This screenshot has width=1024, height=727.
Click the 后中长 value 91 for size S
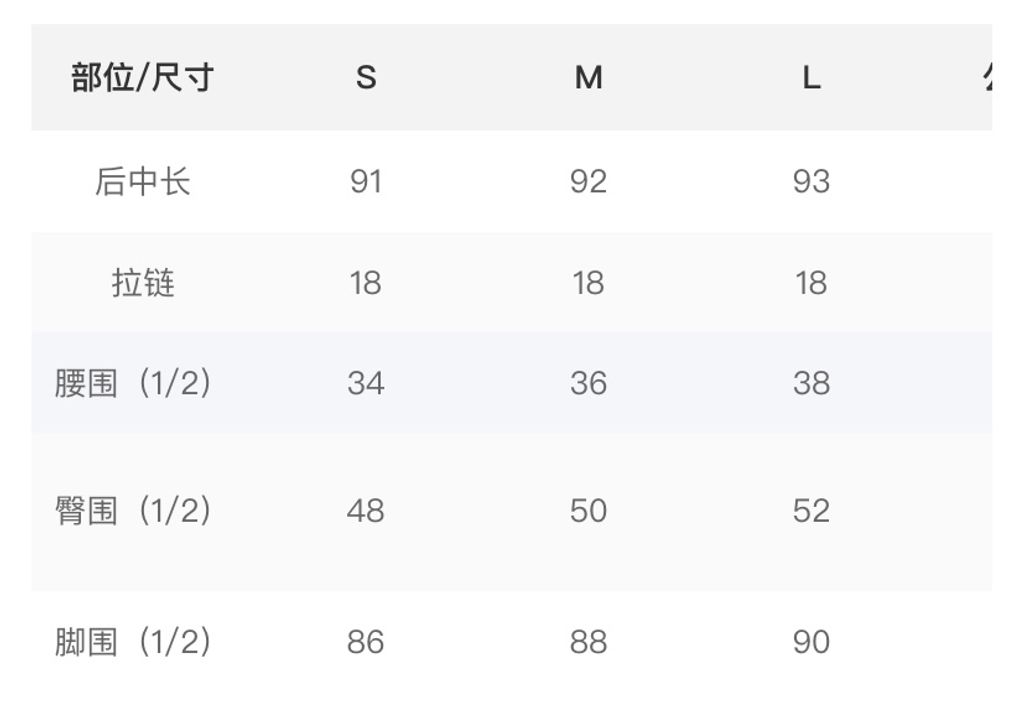pos(366,182)
